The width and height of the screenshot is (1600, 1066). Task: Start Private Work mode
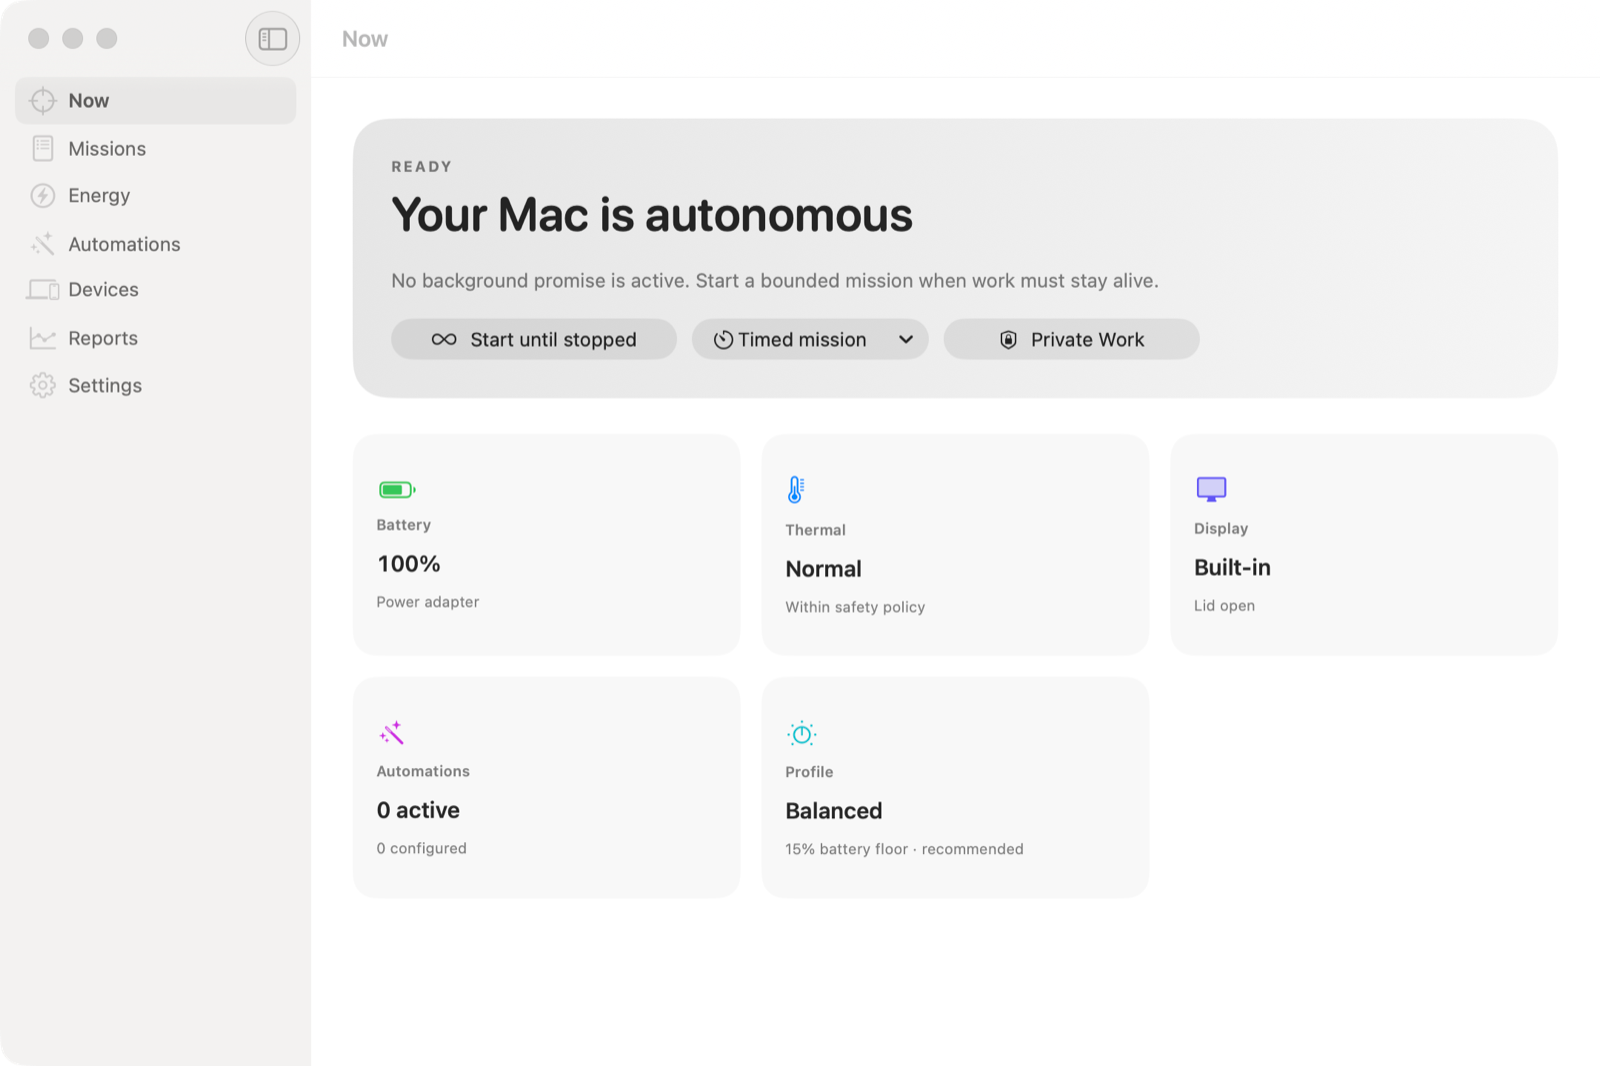point(1071,340)
